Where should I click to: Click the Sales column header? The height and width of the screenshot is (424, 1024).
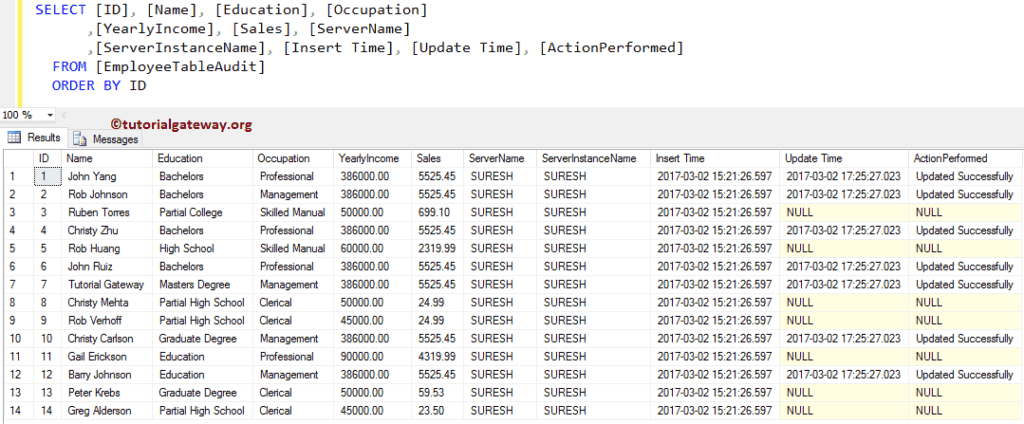point(438,158)
